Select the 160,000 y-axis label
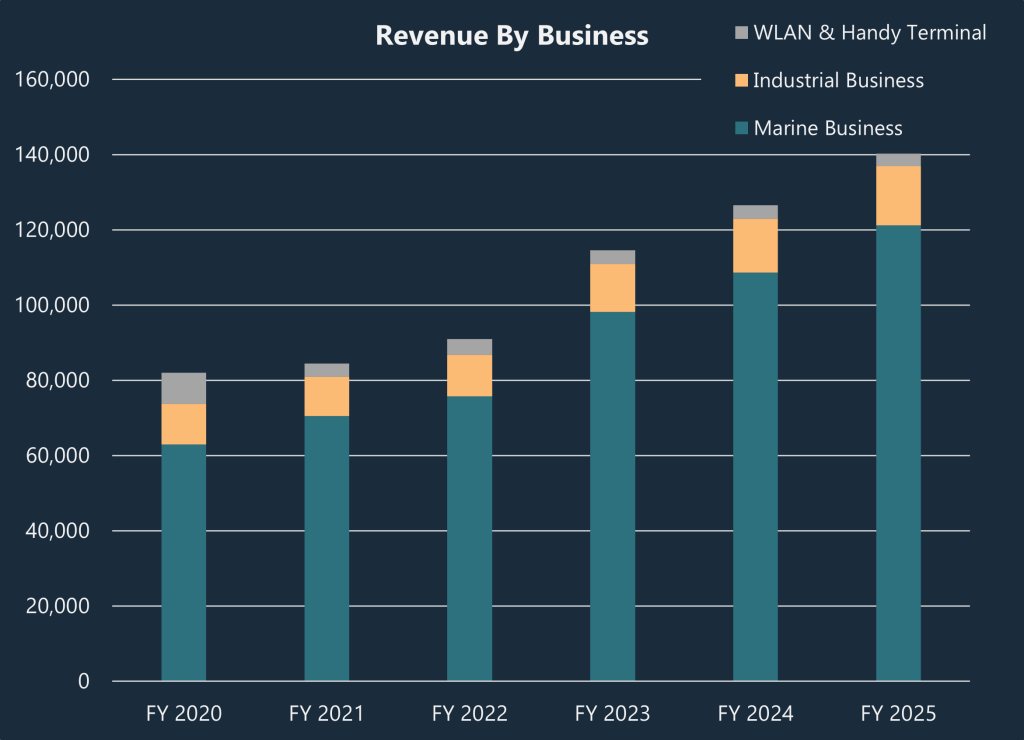The image size is (1024, 740). coord(50,79)
